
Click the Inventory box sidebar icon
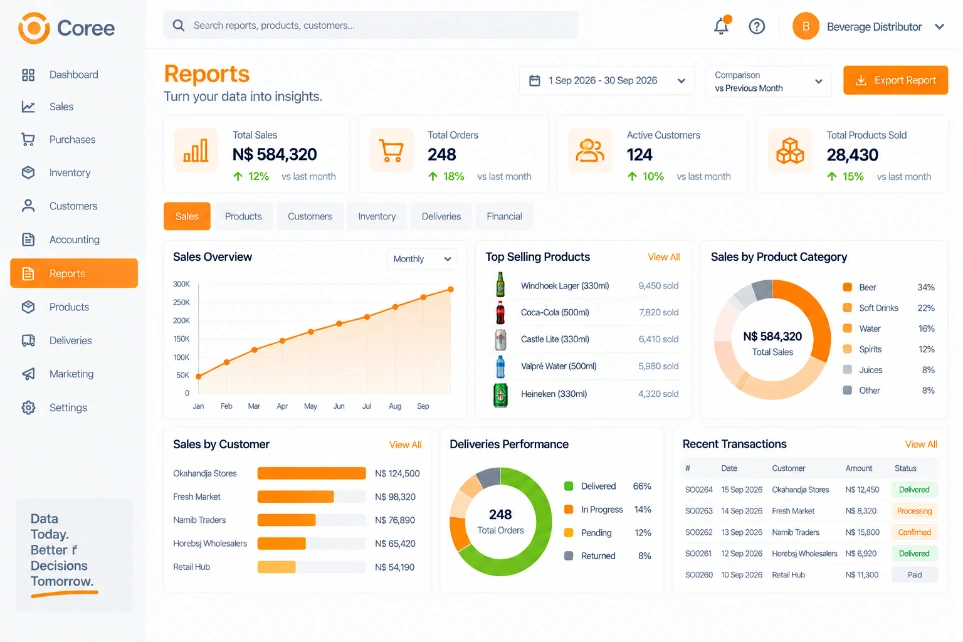(28, 173)
